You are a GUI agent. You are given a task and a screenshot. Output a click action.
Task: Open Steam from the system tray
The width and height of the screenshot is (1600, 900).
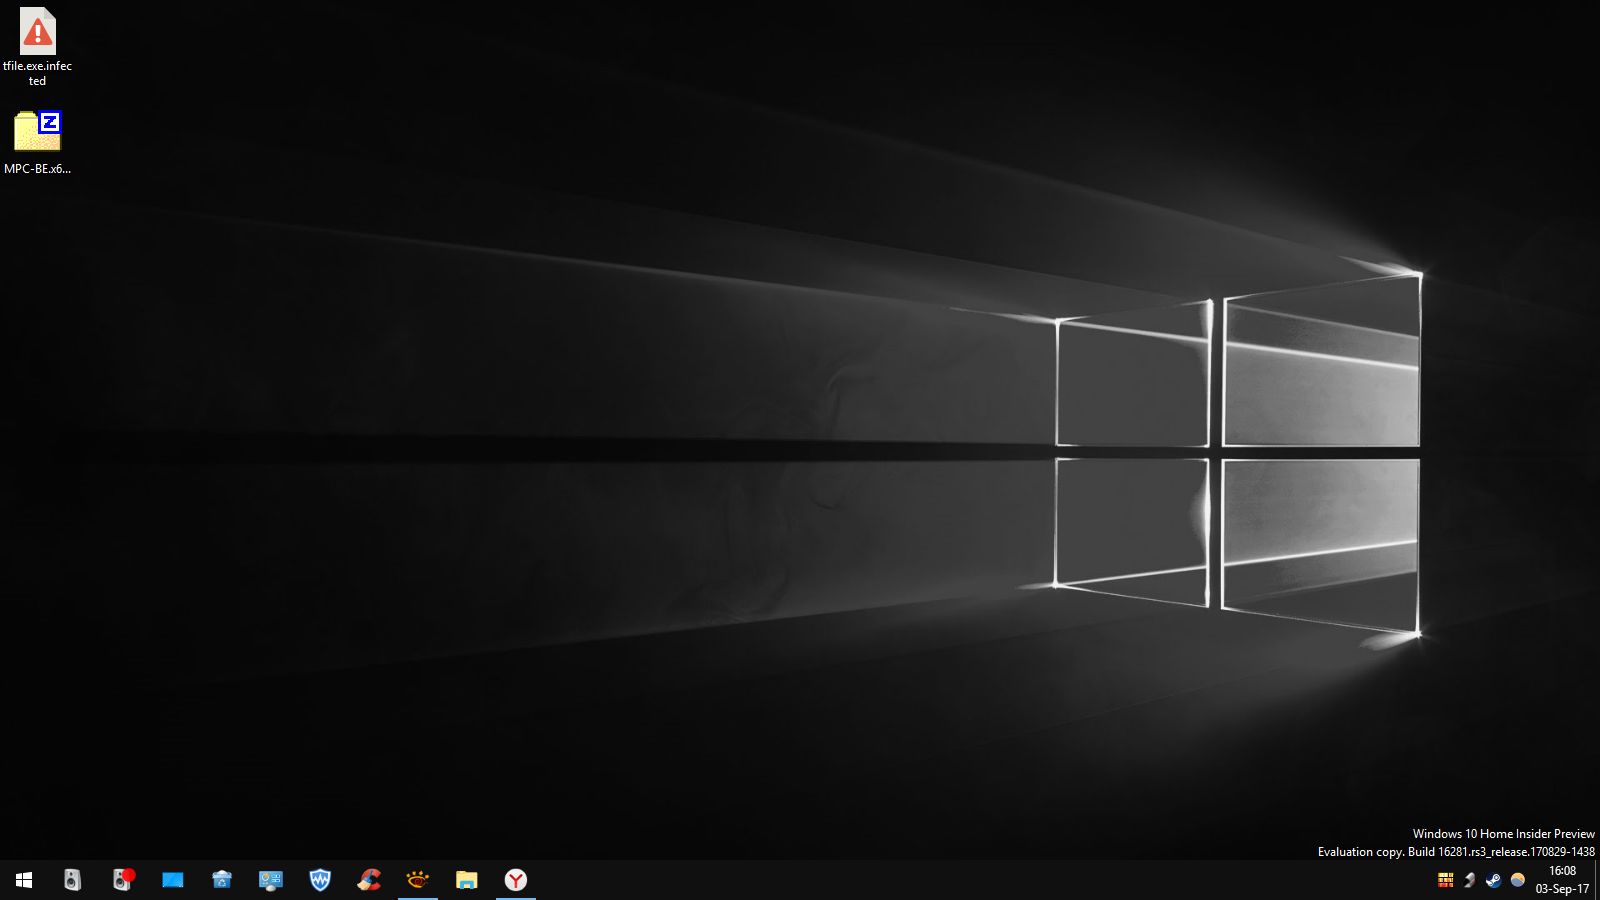tap(1493, 880)
